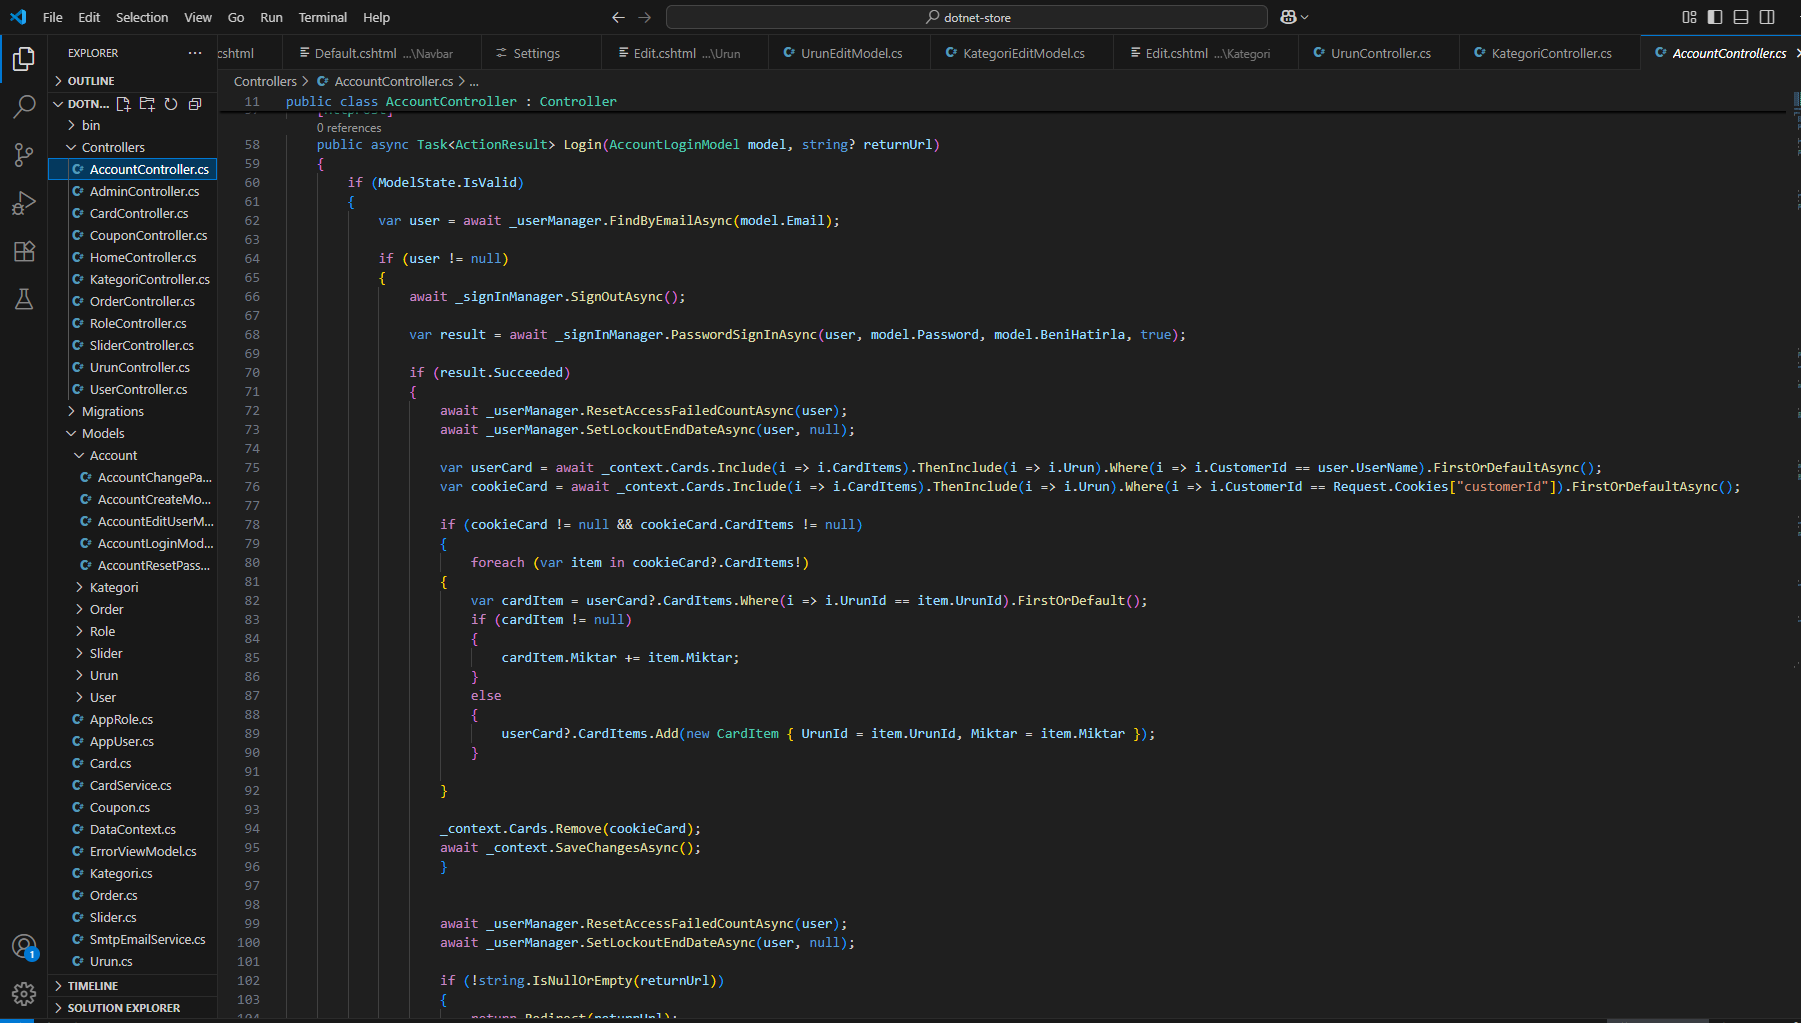1801x1023 pixels.
Task: Open the Source Control view icon
Action: (24, 155)
